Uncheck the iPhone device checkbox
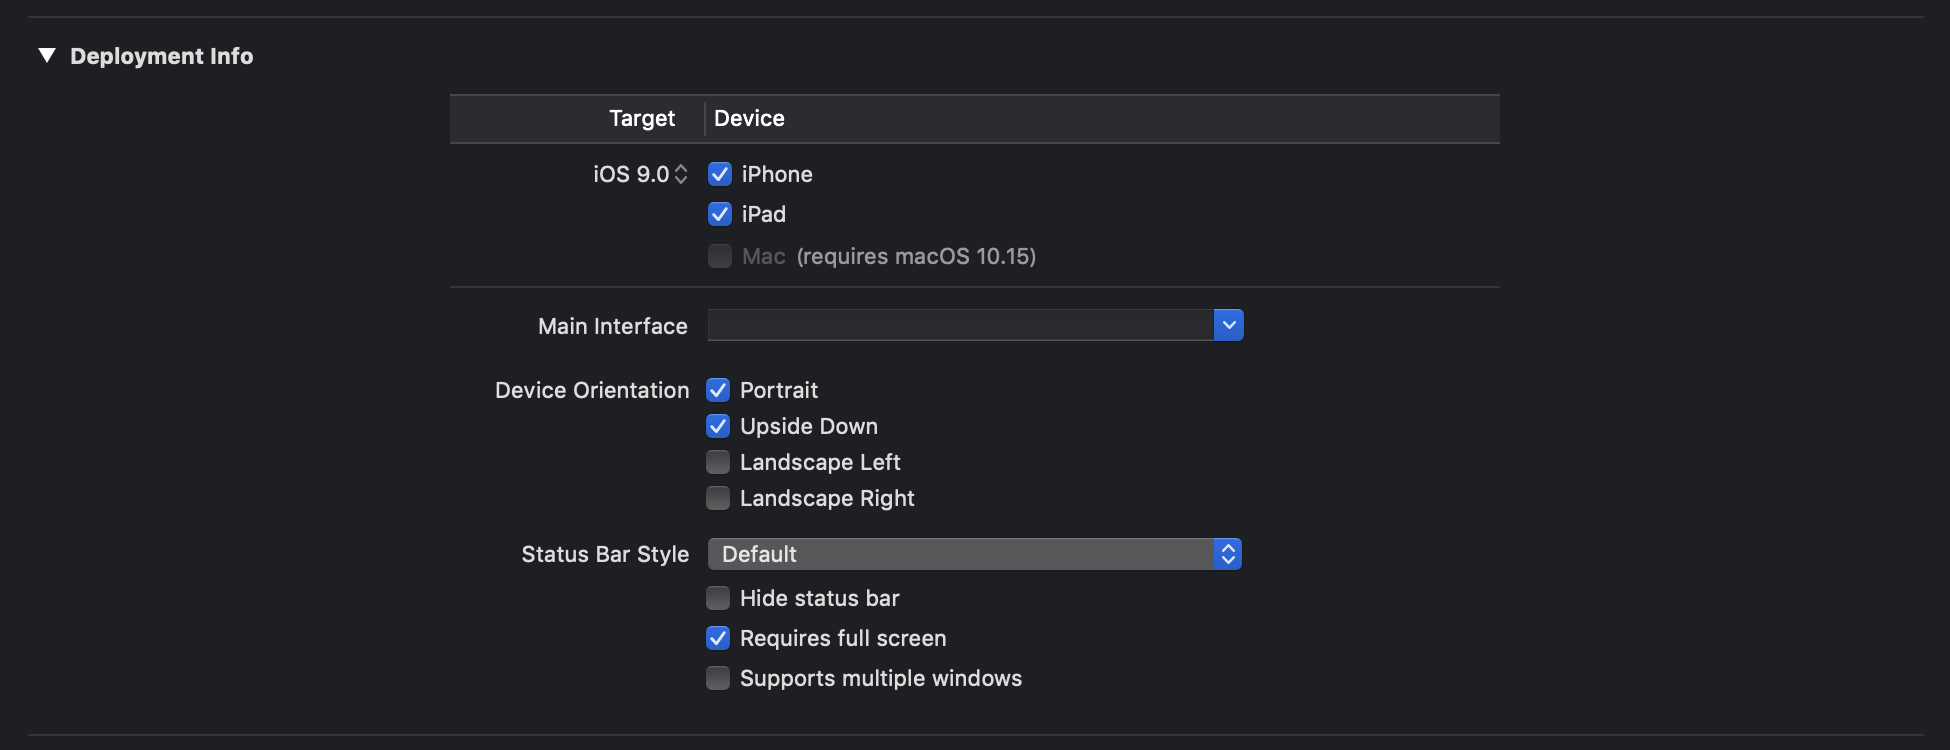Viewport: 1950px width, 750px height. click(720, 174)
